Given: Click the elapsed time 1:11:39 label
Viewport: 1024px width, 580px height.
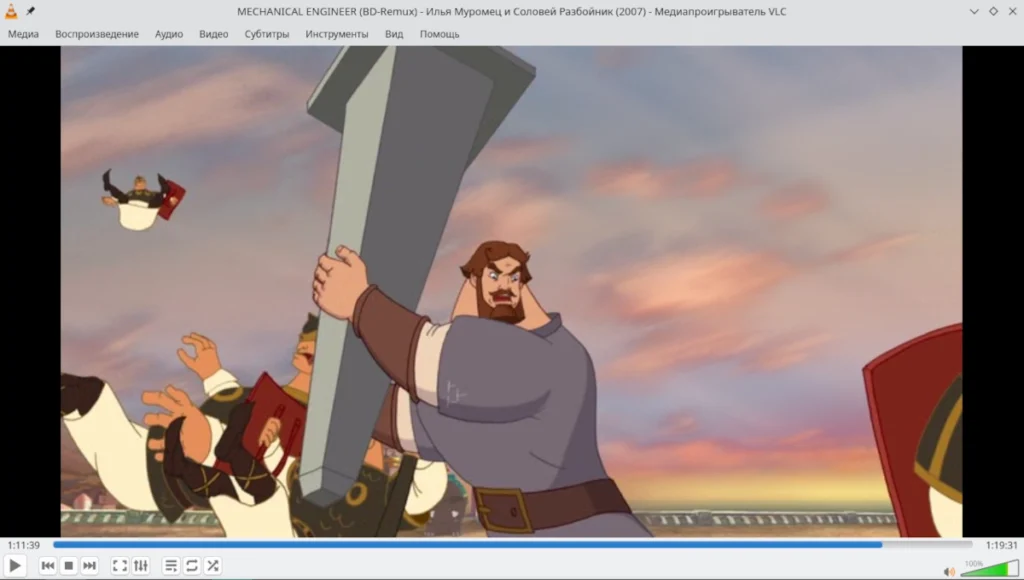Looking at the screenshot, I should (x=24, y=545).
